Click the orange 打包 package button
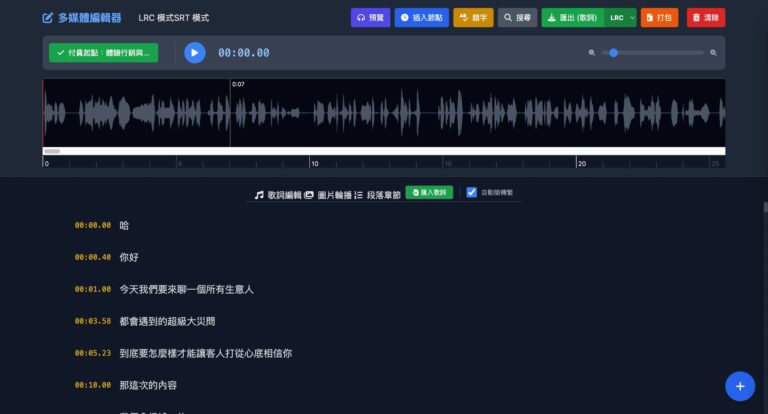 click(659, 18)
